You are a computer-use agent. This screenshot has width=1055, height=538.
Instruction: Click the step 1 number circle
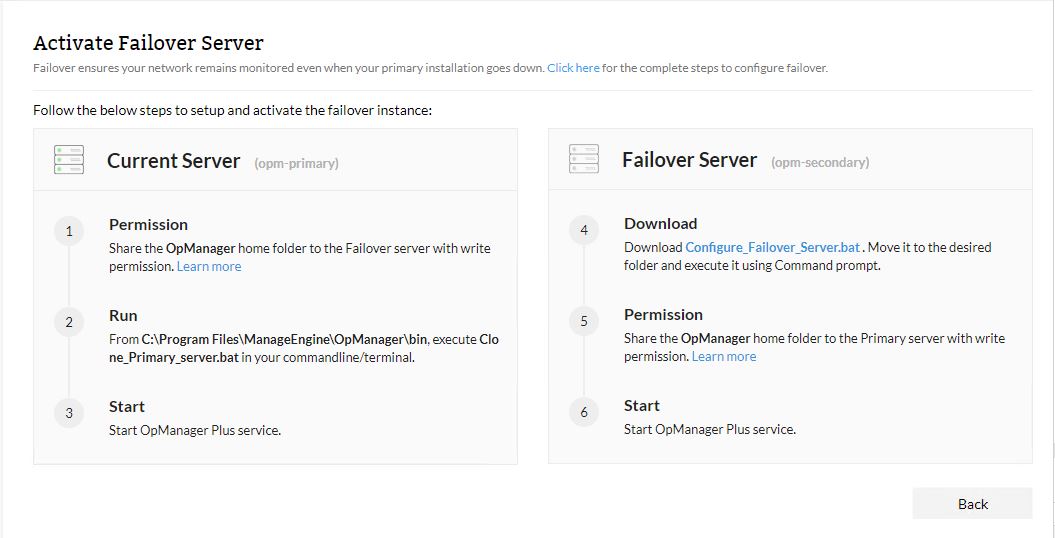click(69, 232)
